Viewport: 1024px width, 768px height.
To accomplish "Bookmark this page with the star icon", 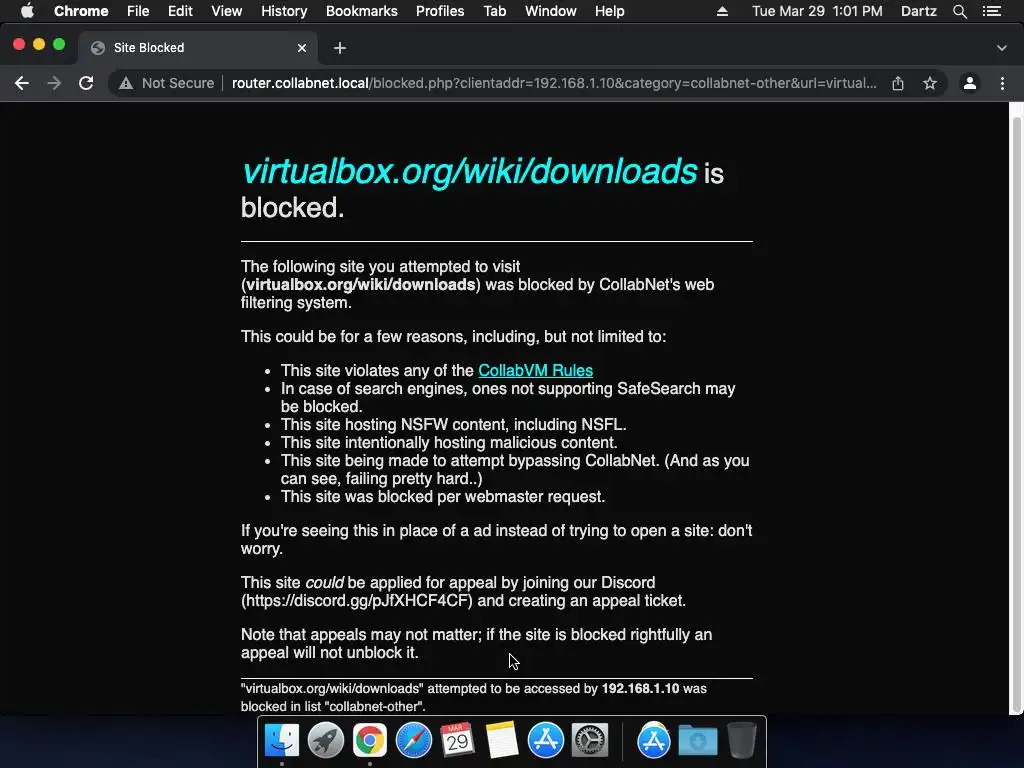I will [x=930, y=83].
